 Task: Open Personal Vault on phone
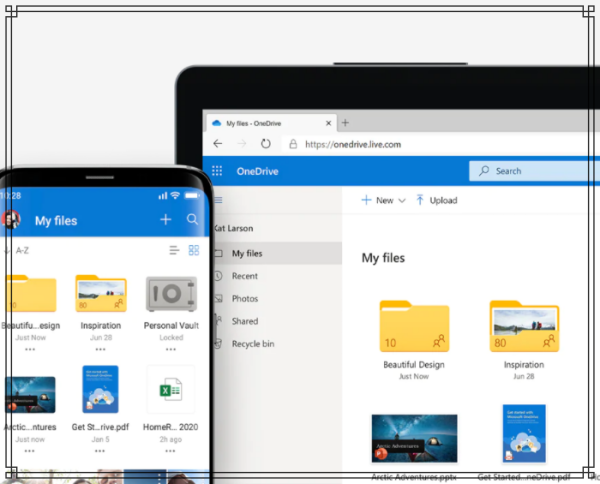point(171,294)
